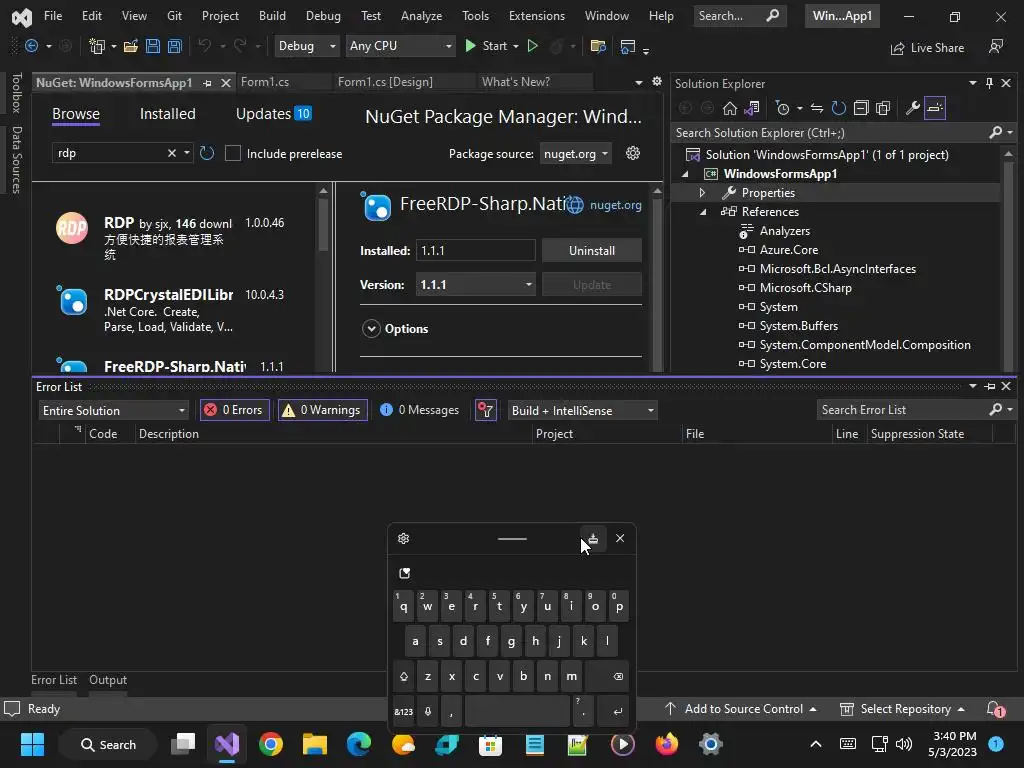Click Solution Explorer Refresh icon
This screenshot has width=1024, height=768.
pyautogui.click(x=839, y=108)
